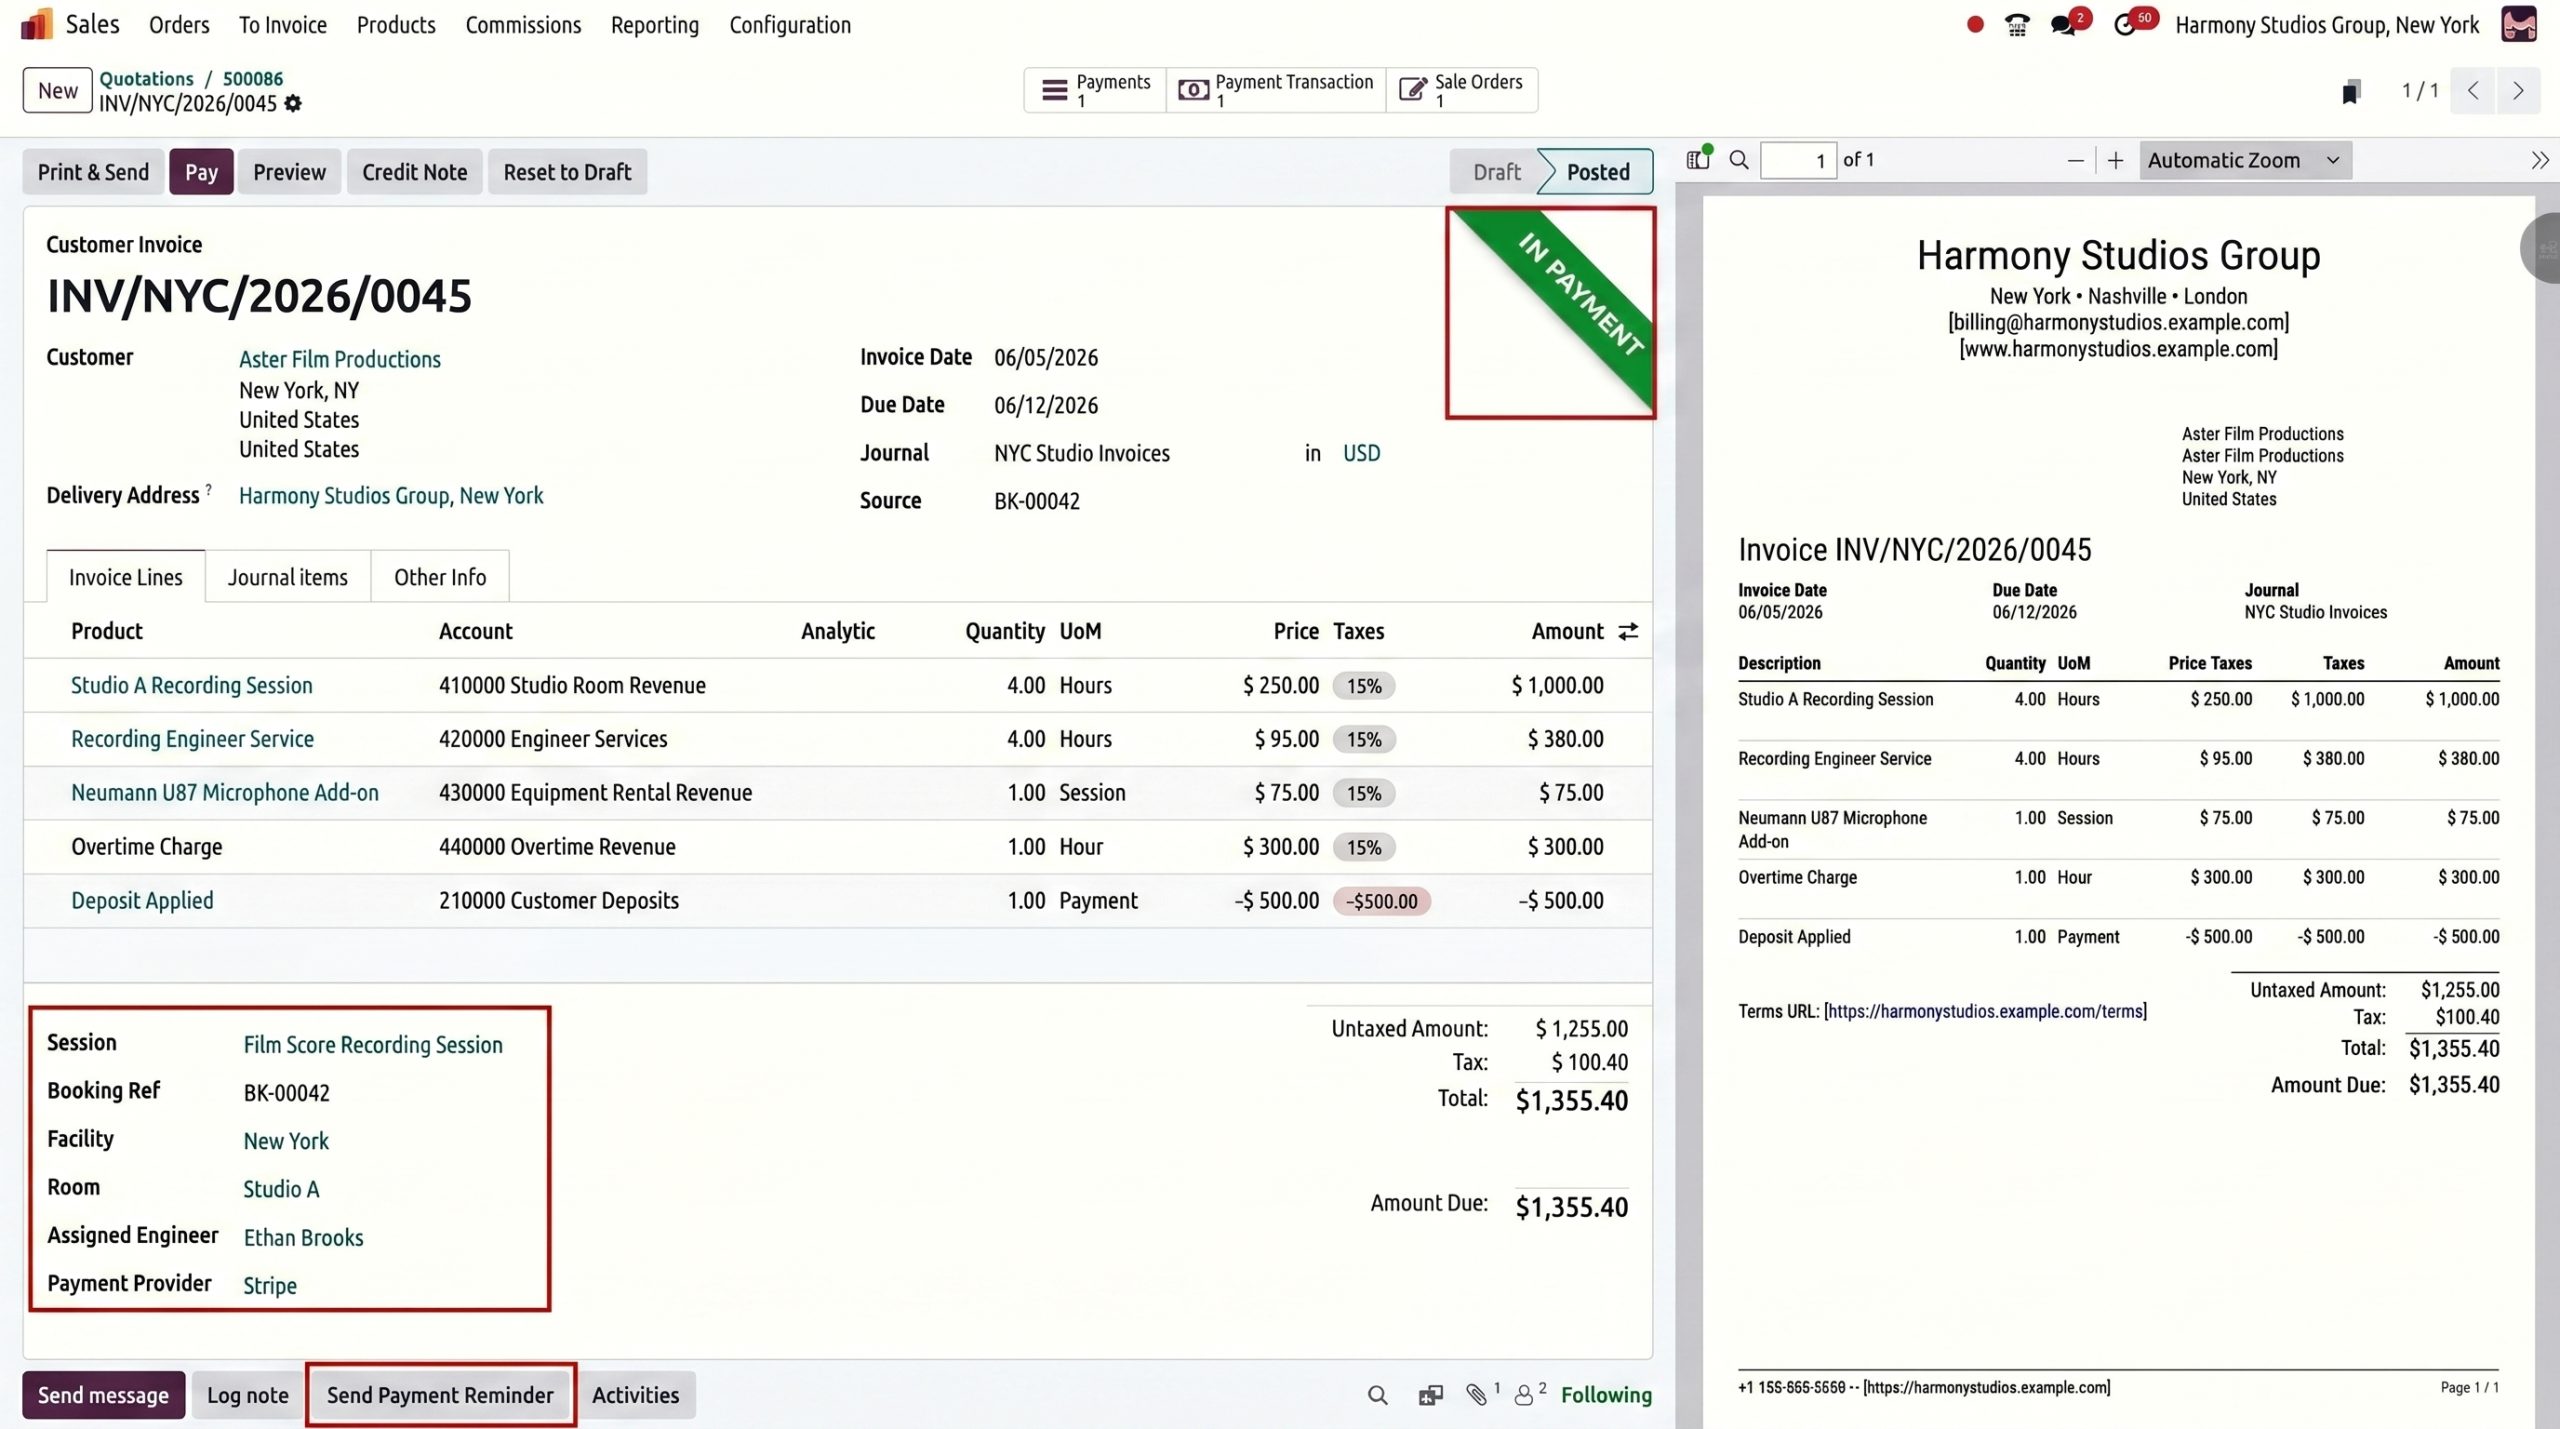Open customer Aster Film Productions link
This screenshot has width=2560, height=1429.
point(340,359)
